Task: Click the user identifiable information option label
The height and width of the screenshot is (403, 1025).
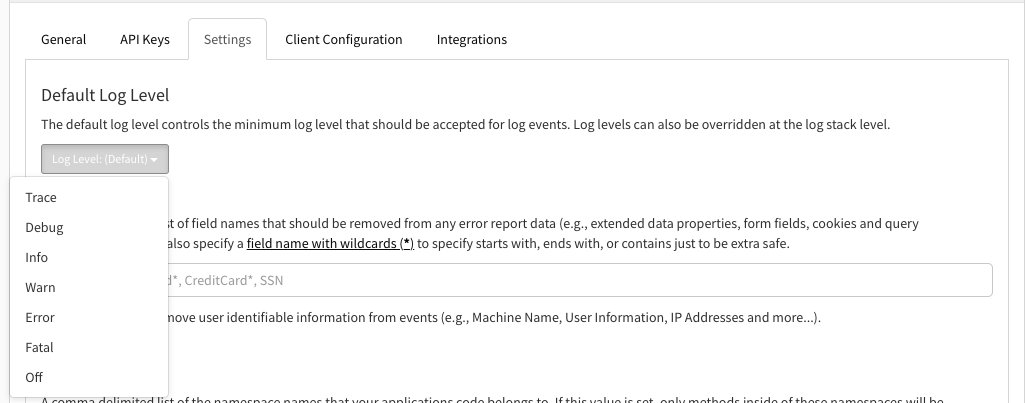Action: (x=490, y=318)
